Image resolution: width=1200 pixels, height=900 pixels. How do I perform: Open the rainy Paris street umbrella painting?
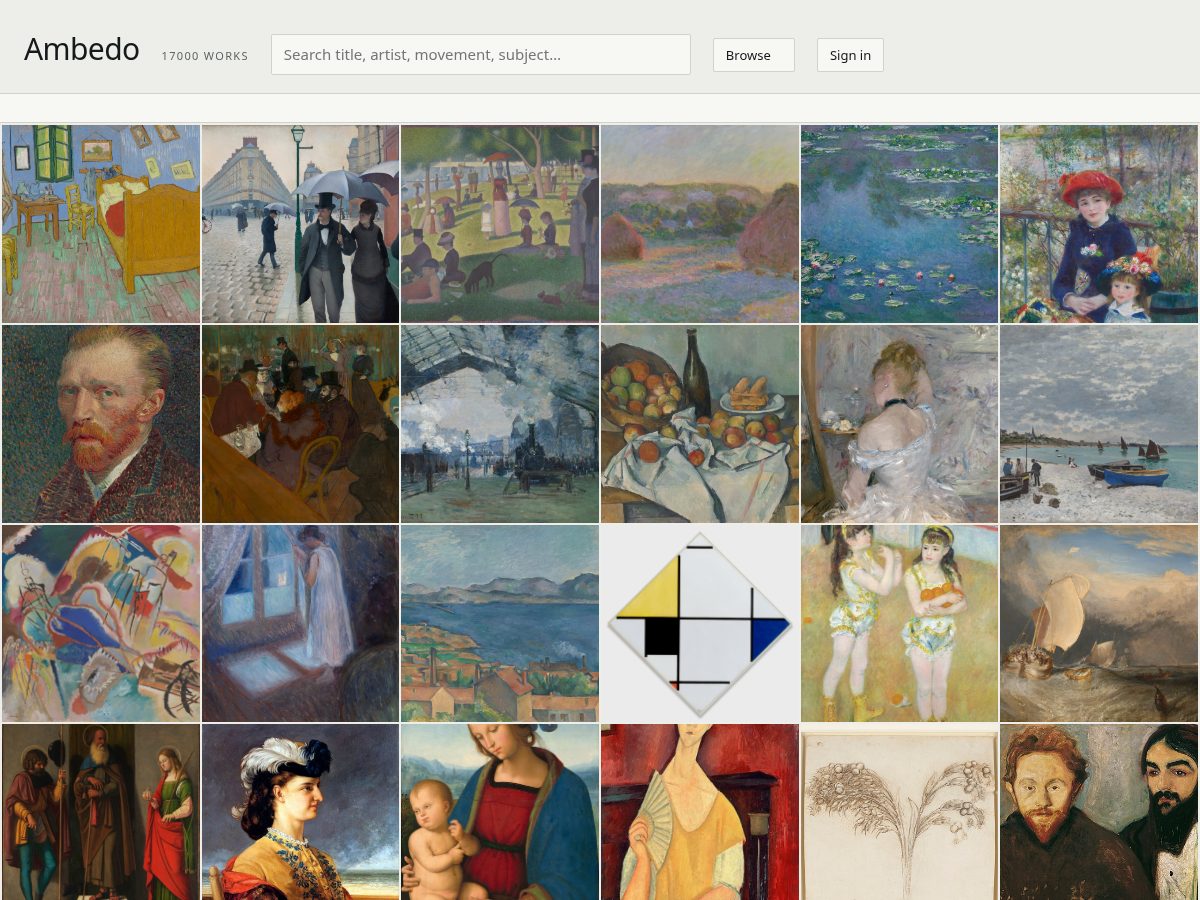[x=301, y=224]
